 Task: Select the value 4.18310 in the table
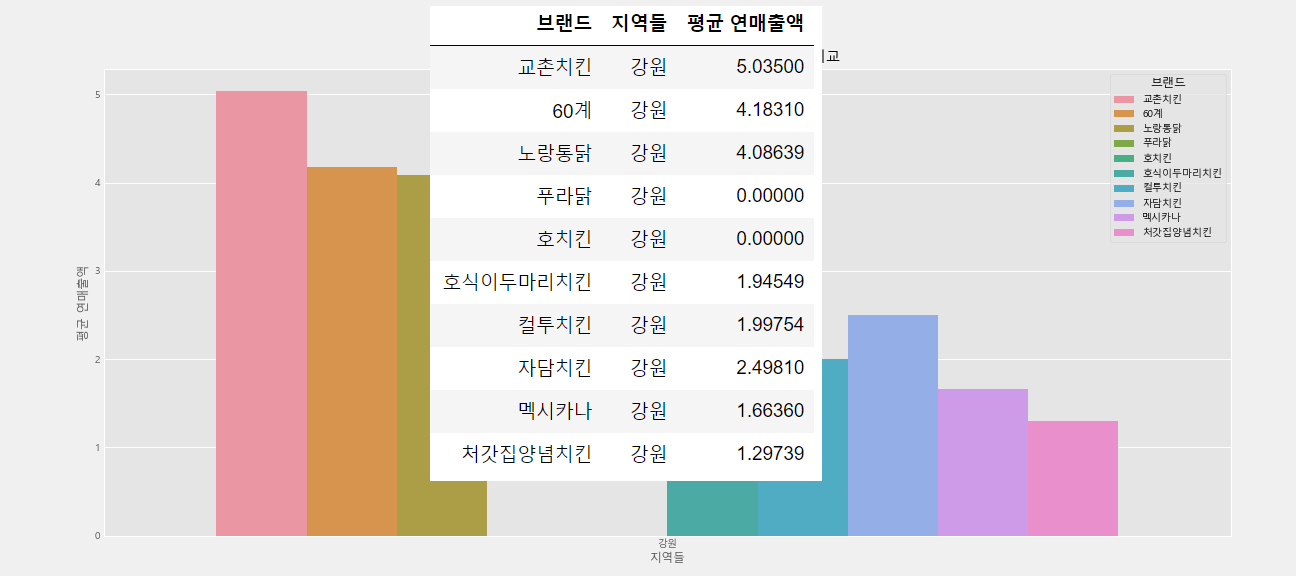[x=770, y=110]
